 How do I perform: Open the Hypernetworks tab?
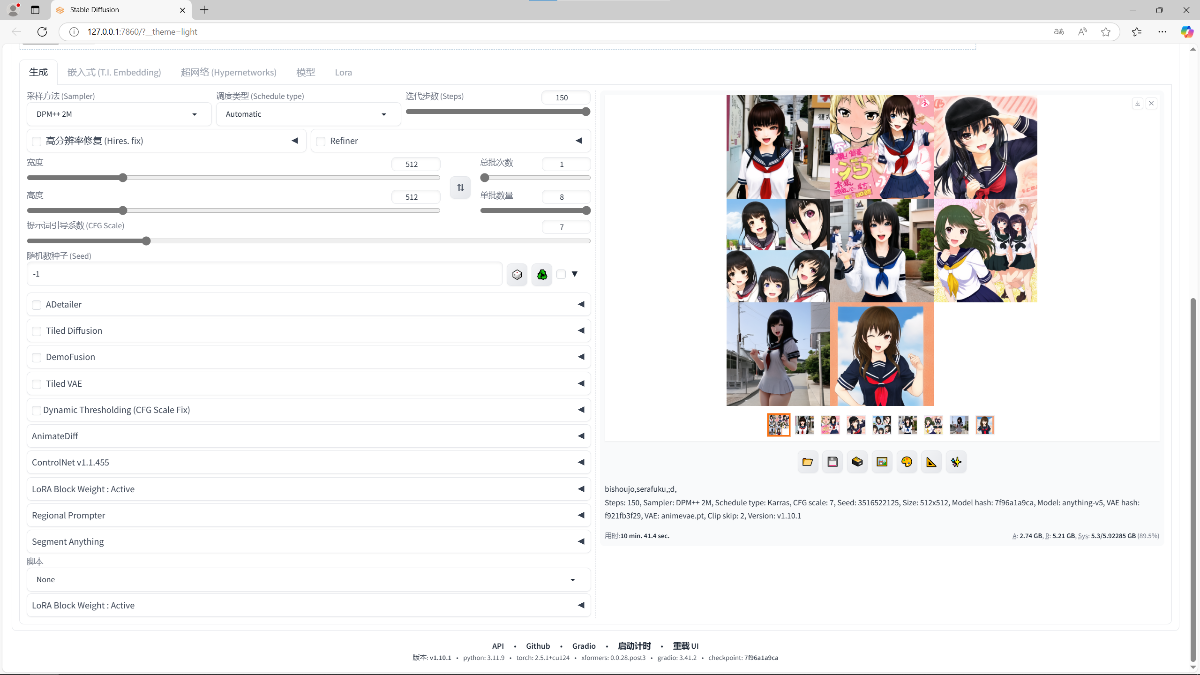(228, 72)
